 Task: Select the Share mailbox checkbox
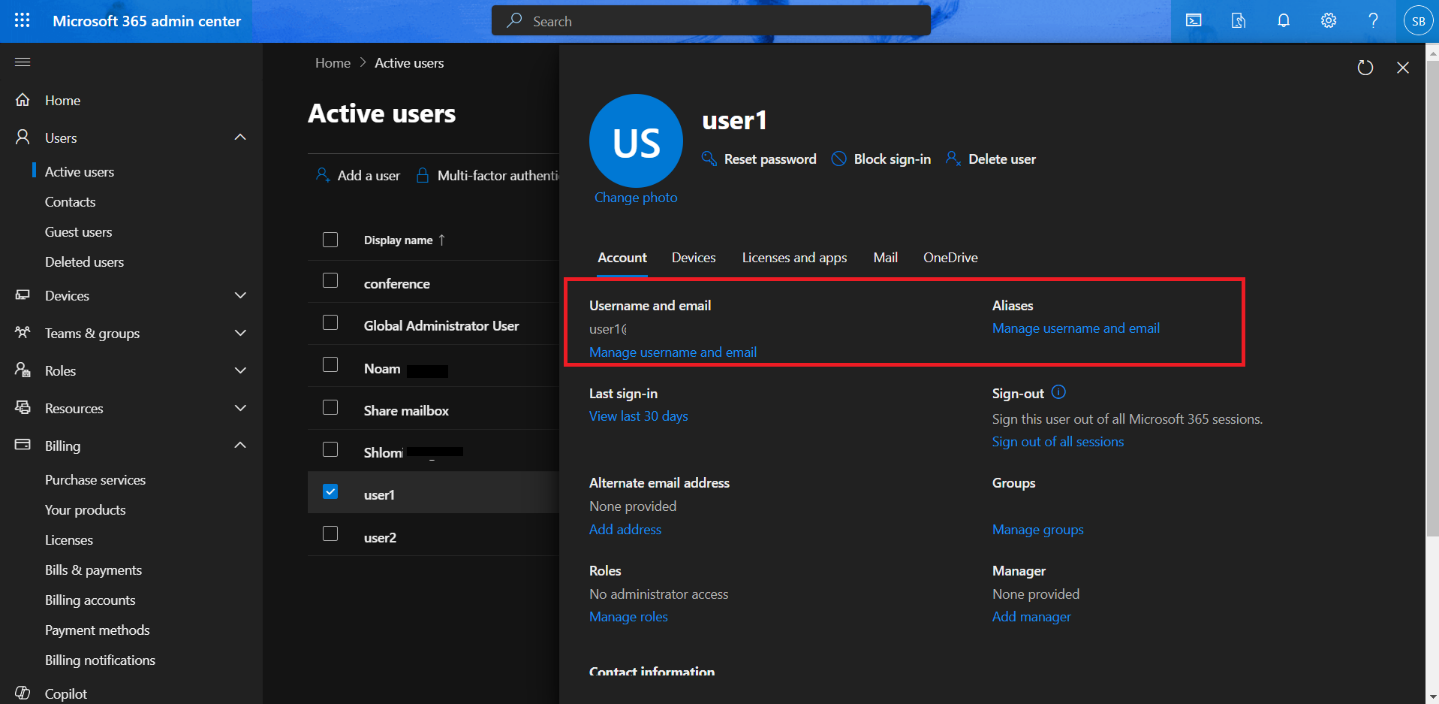point(331,407)
